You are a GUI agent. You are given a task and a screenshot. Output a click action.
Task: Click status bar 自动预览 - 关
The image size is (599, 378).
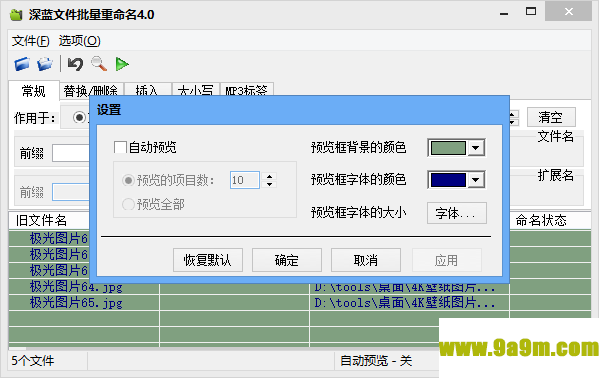[x=376, y=360]
